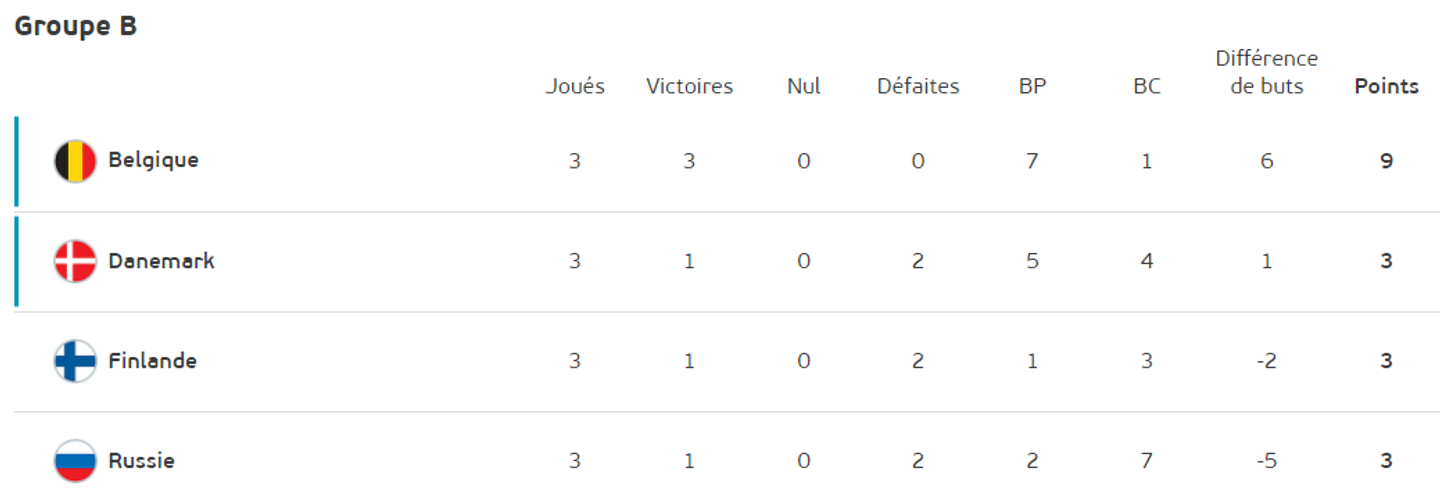Viewport: 1440px width, 502px height.
Task: Select the BC column header
Action: (x=1146, y=86)
